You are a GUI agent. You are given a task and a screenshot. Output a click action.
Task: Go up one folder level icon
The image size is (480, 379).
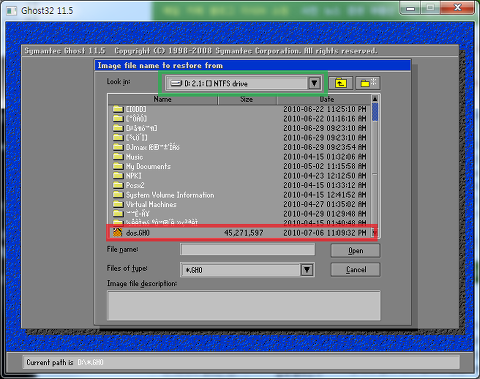341,83
